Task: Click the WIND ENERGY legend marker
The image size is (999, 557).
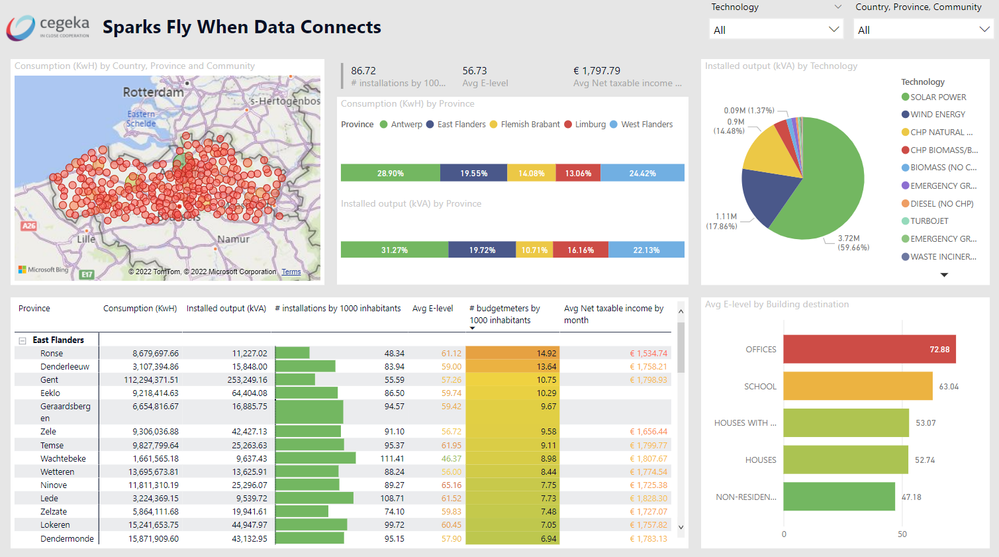Action: click(x=905, y=115)
